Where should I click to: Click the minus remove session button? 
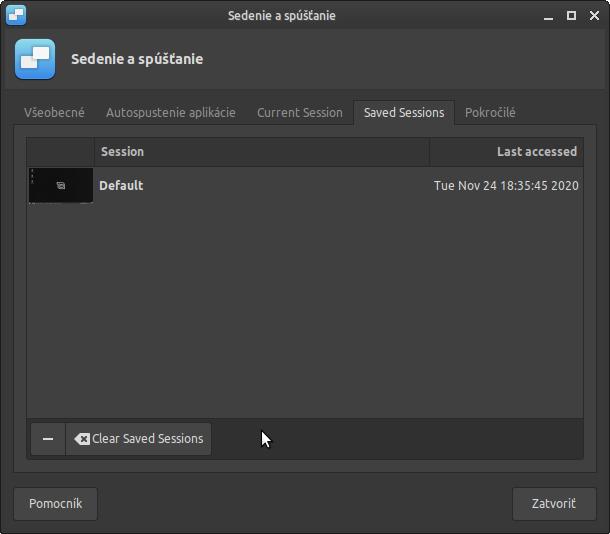pos(48,439)
